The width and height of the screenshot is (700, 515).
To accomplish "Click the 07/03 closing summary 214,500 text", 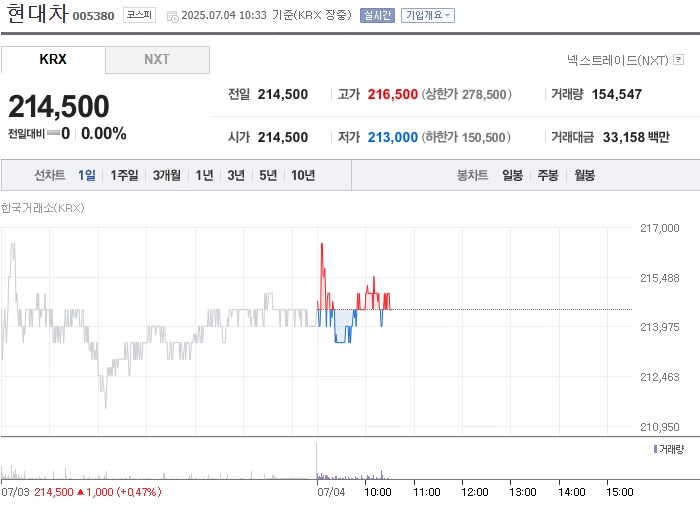I will (54, 492).
